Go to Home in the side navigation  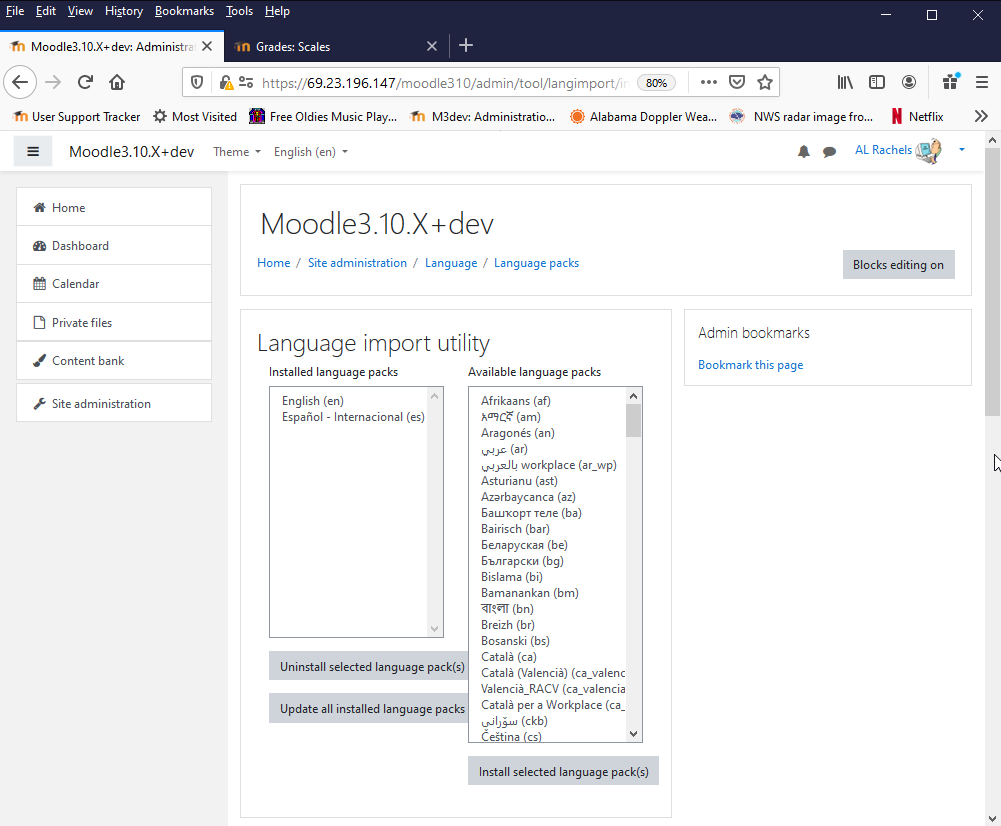(114, 207)
